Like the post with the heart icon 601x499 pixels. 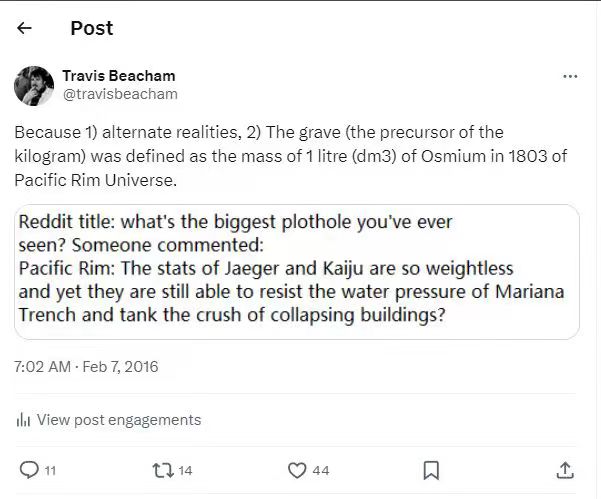[x=297, y=469]
